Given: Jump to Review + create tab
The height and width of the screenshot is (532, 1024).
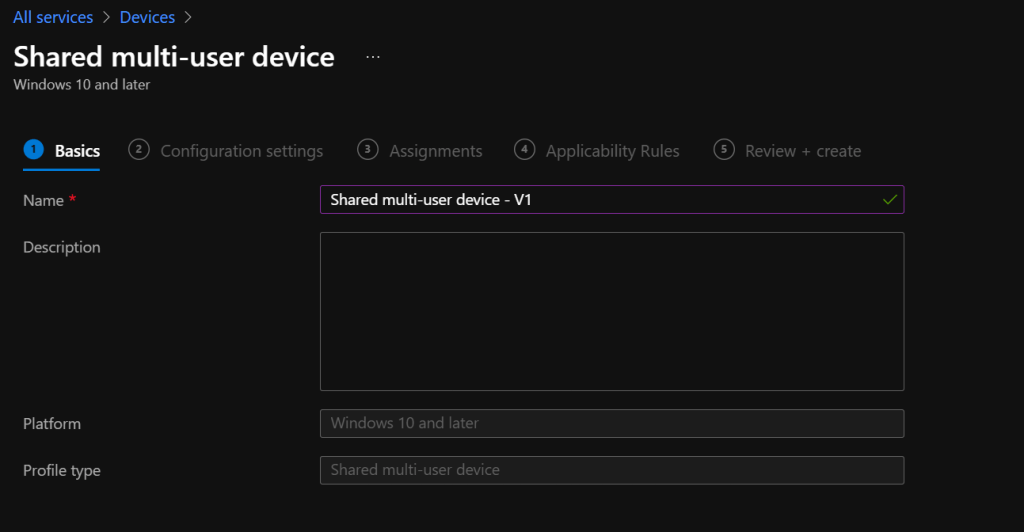Looking at the screenshot, I should tap(803, 151).
